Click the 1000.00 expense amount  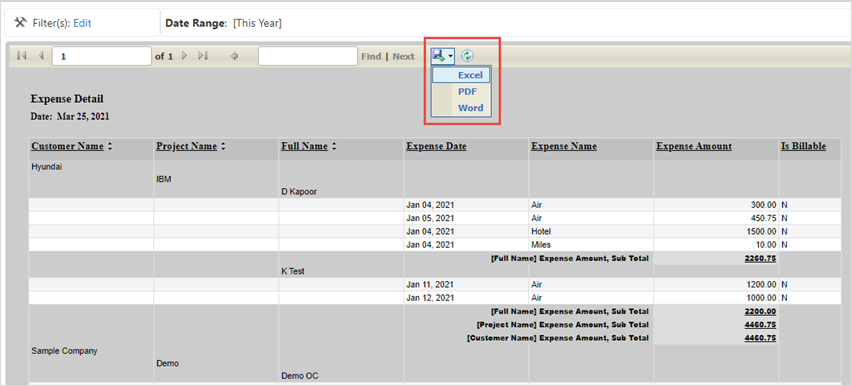tap(761, 297)
